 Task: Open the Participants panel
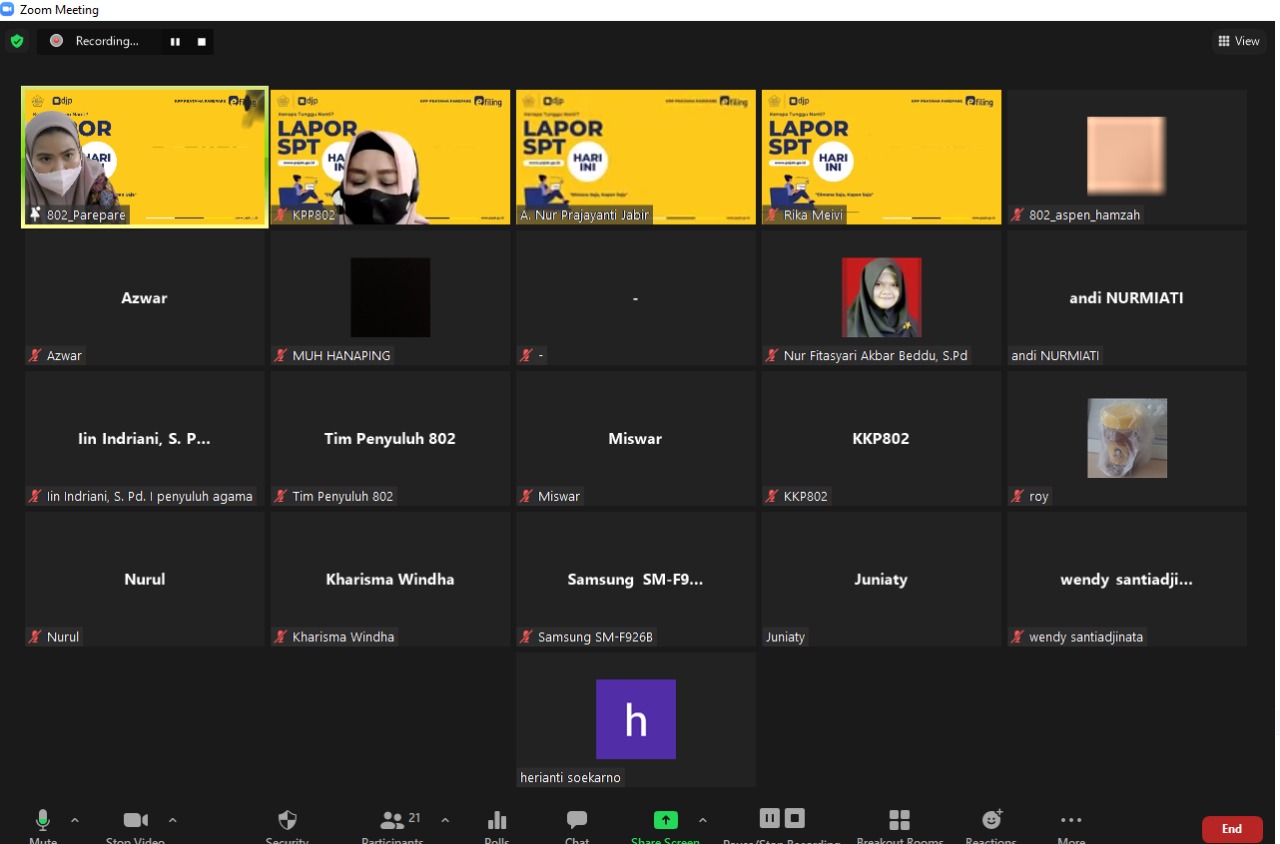[x=393, y=821]
